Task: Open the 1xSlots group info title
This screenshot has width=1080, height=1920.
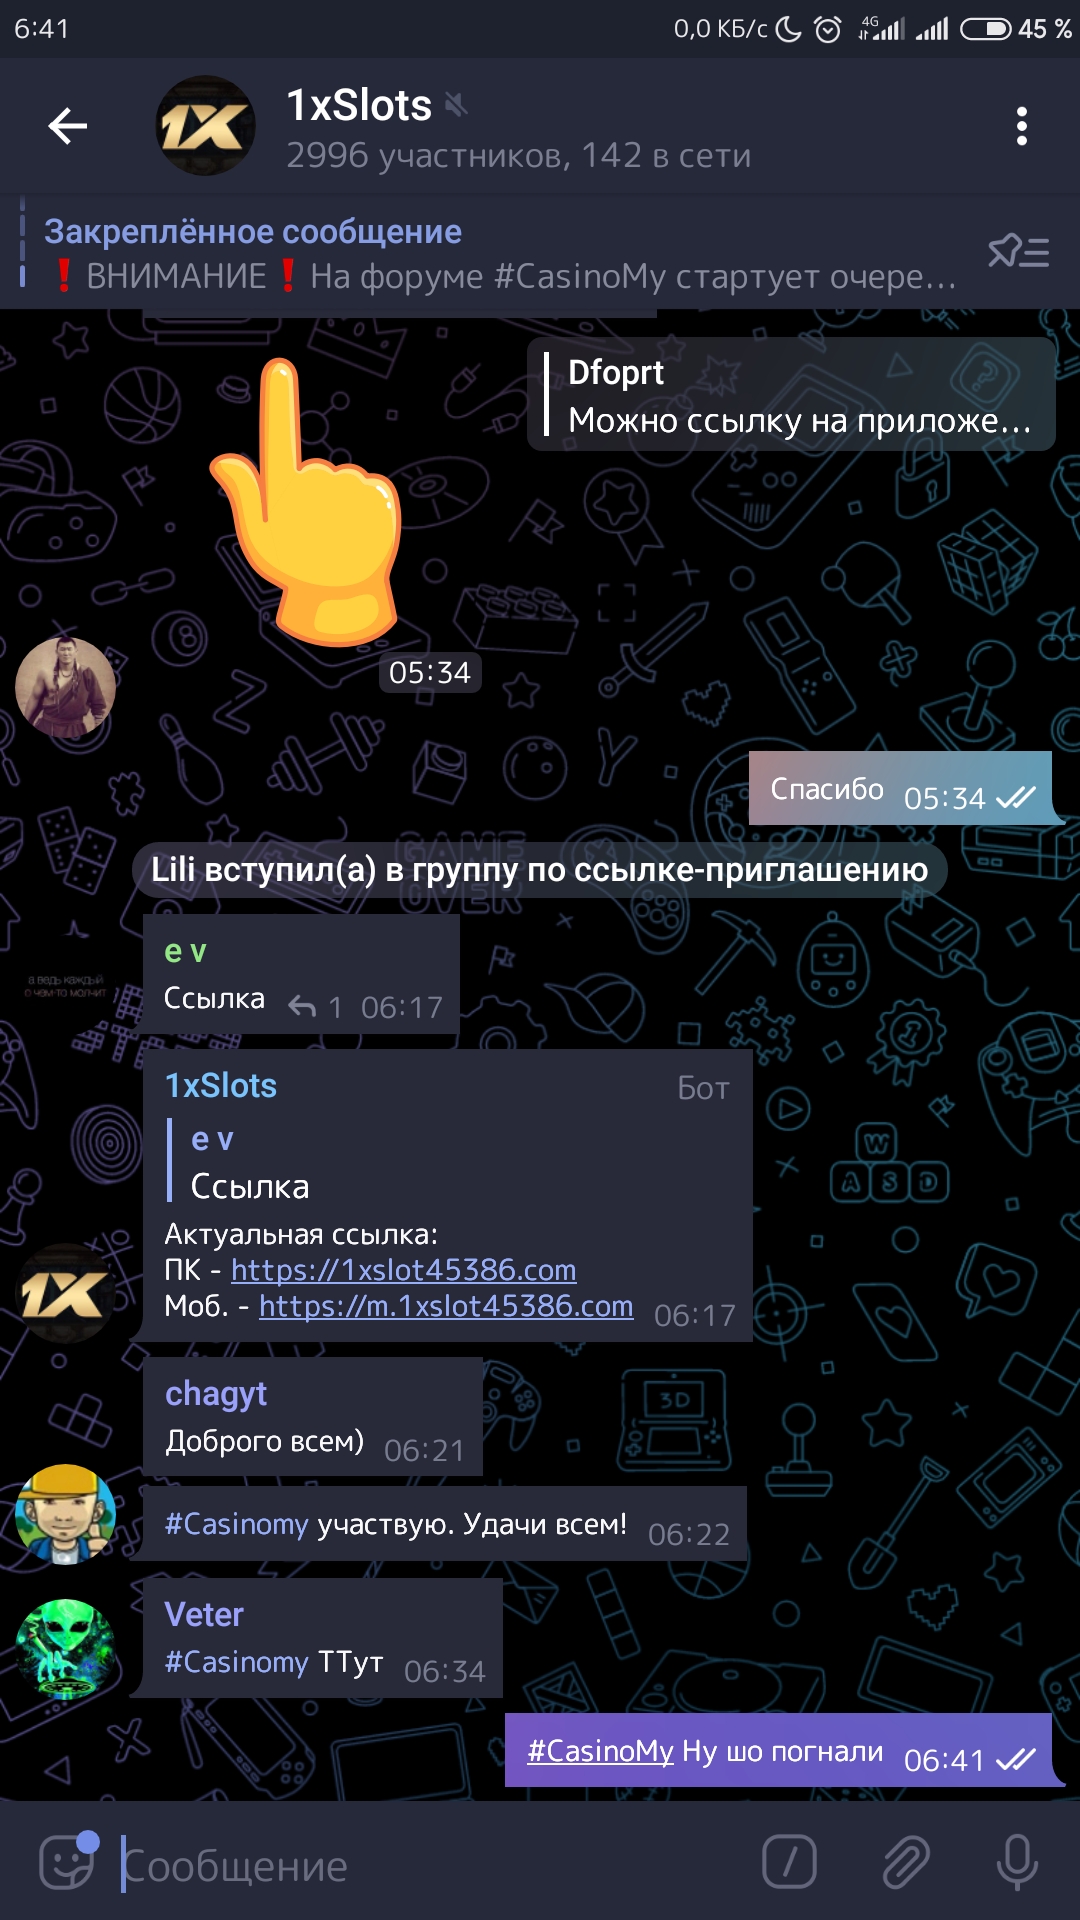Action: [359, 105]
